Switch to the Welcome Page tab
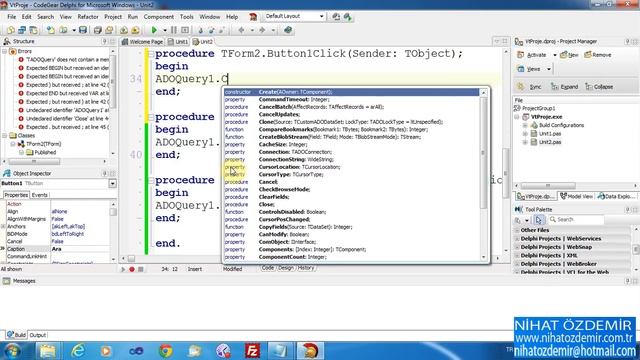 [142, 42]
